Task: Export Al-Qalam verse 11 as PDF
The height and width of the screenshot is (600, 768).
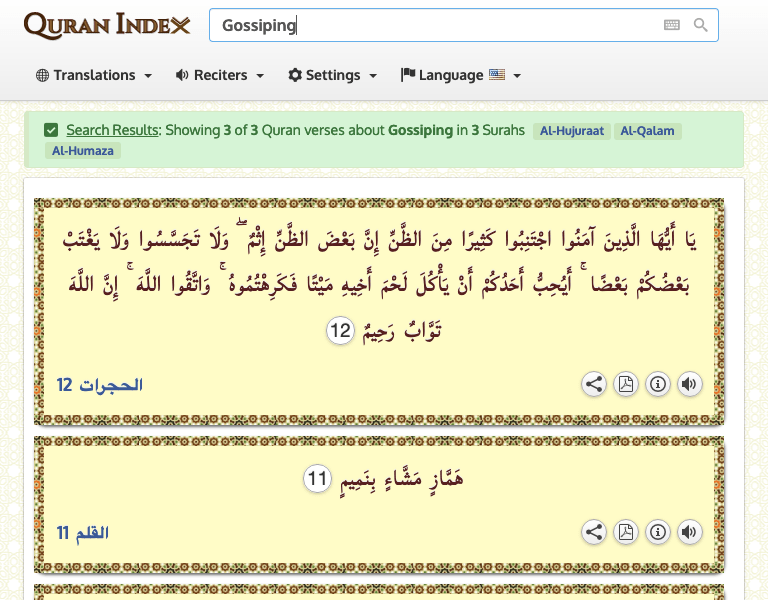Action: 626,532
